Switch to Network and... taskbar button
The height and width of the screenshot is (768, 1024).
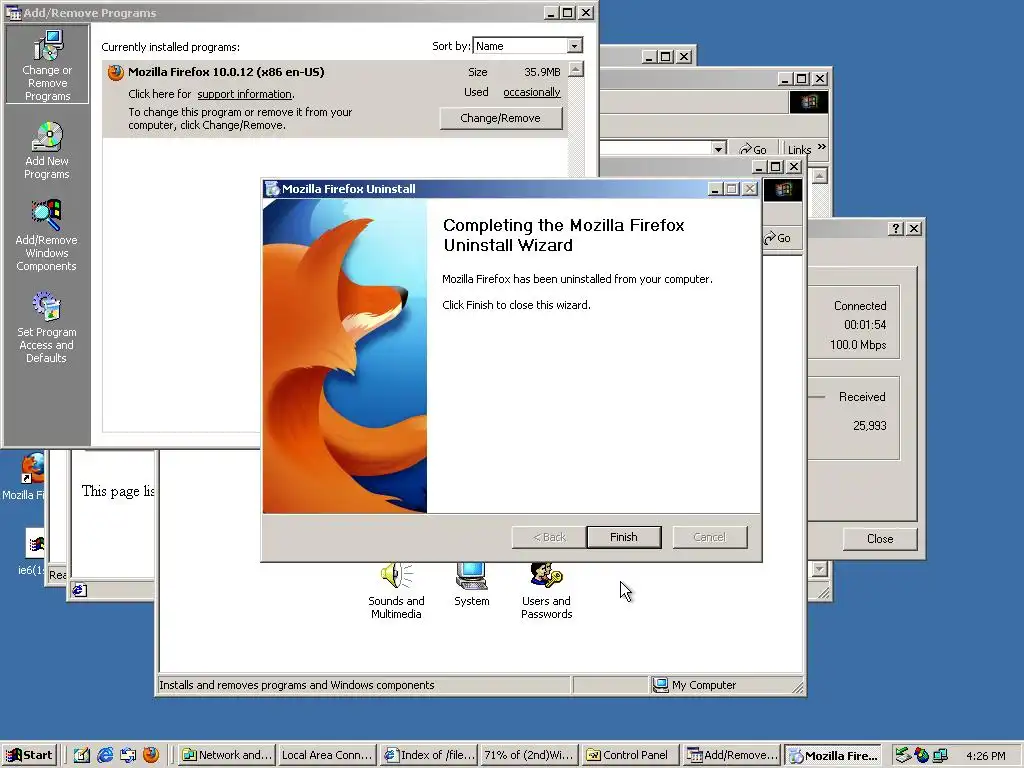tap(227, 755)
